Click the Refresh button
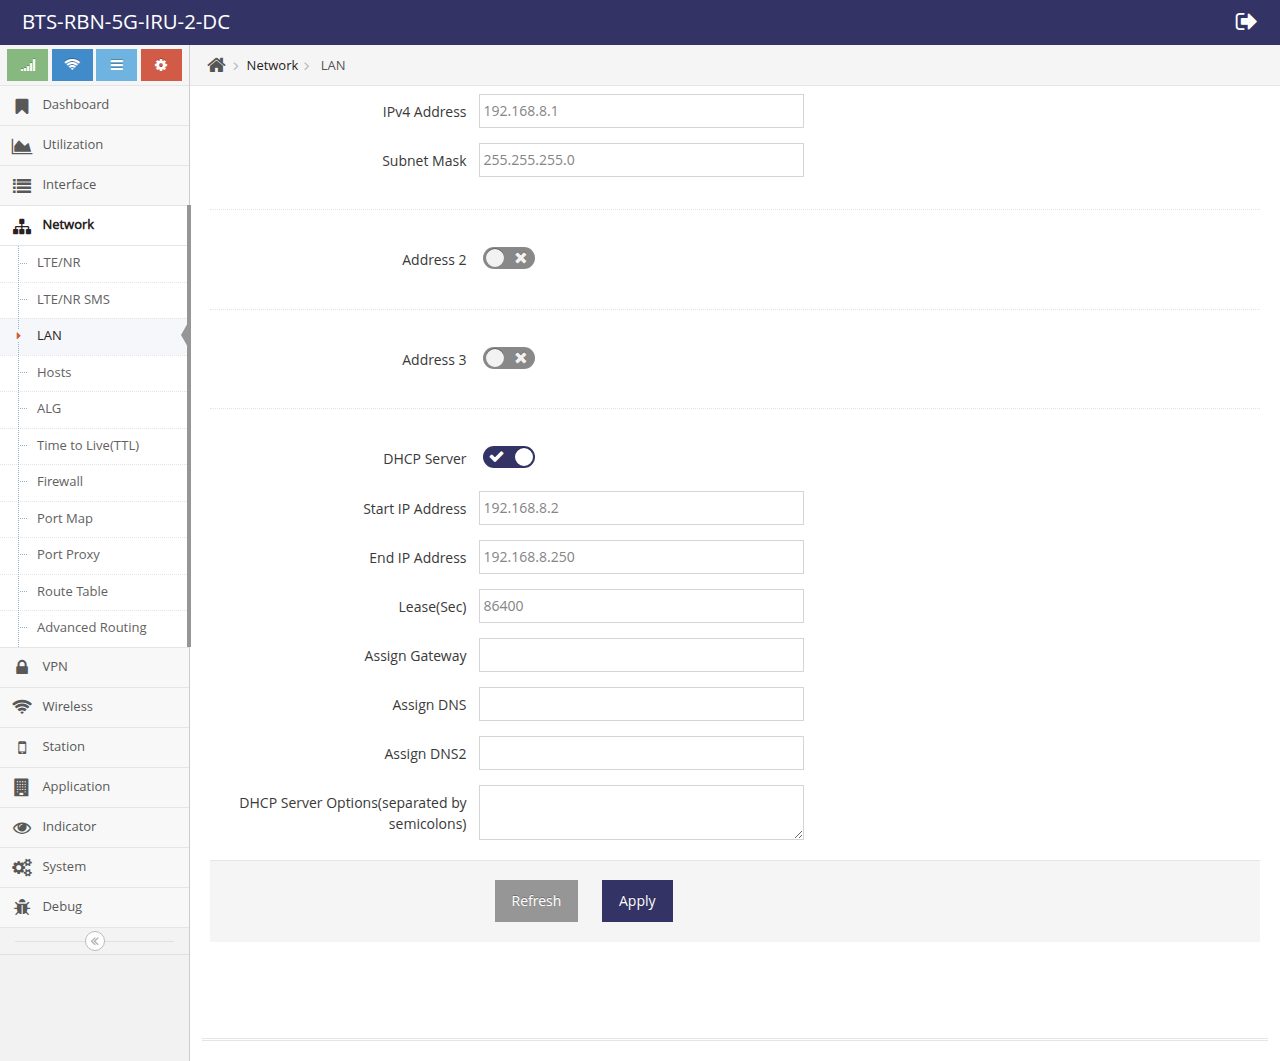The height and width of the screenshot is (1061, 1280). coord(536,901)
